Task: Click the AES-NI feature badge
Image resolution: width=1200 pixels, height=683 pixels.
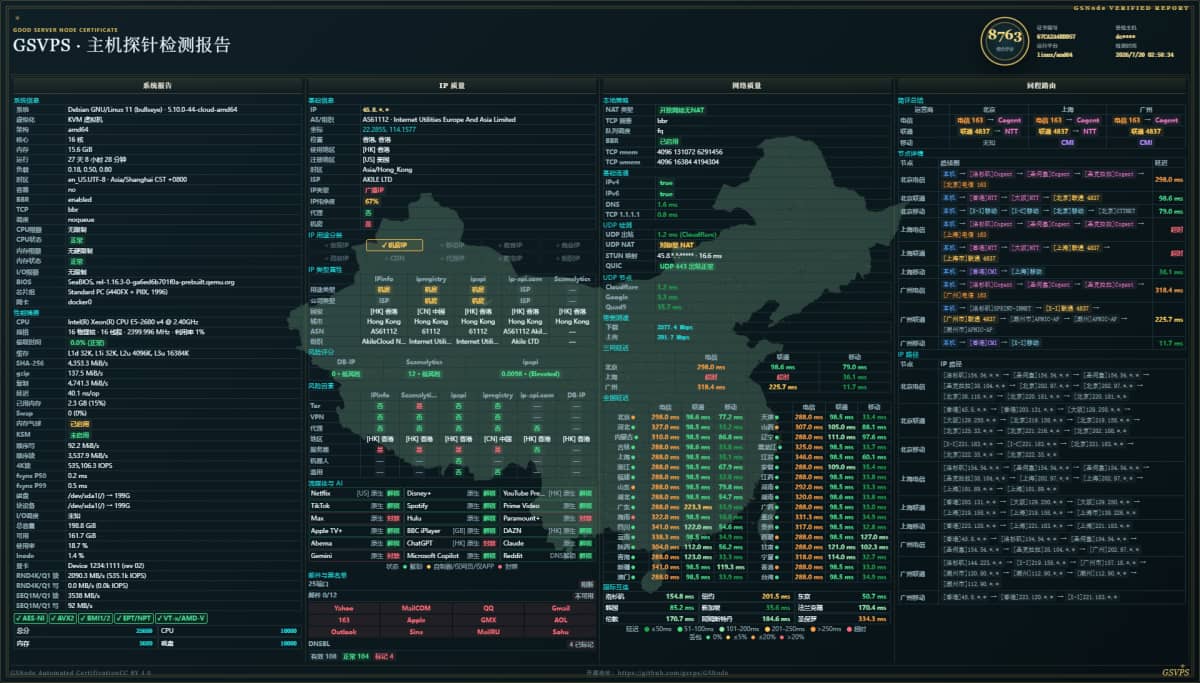Action: [x=32, y=618]
